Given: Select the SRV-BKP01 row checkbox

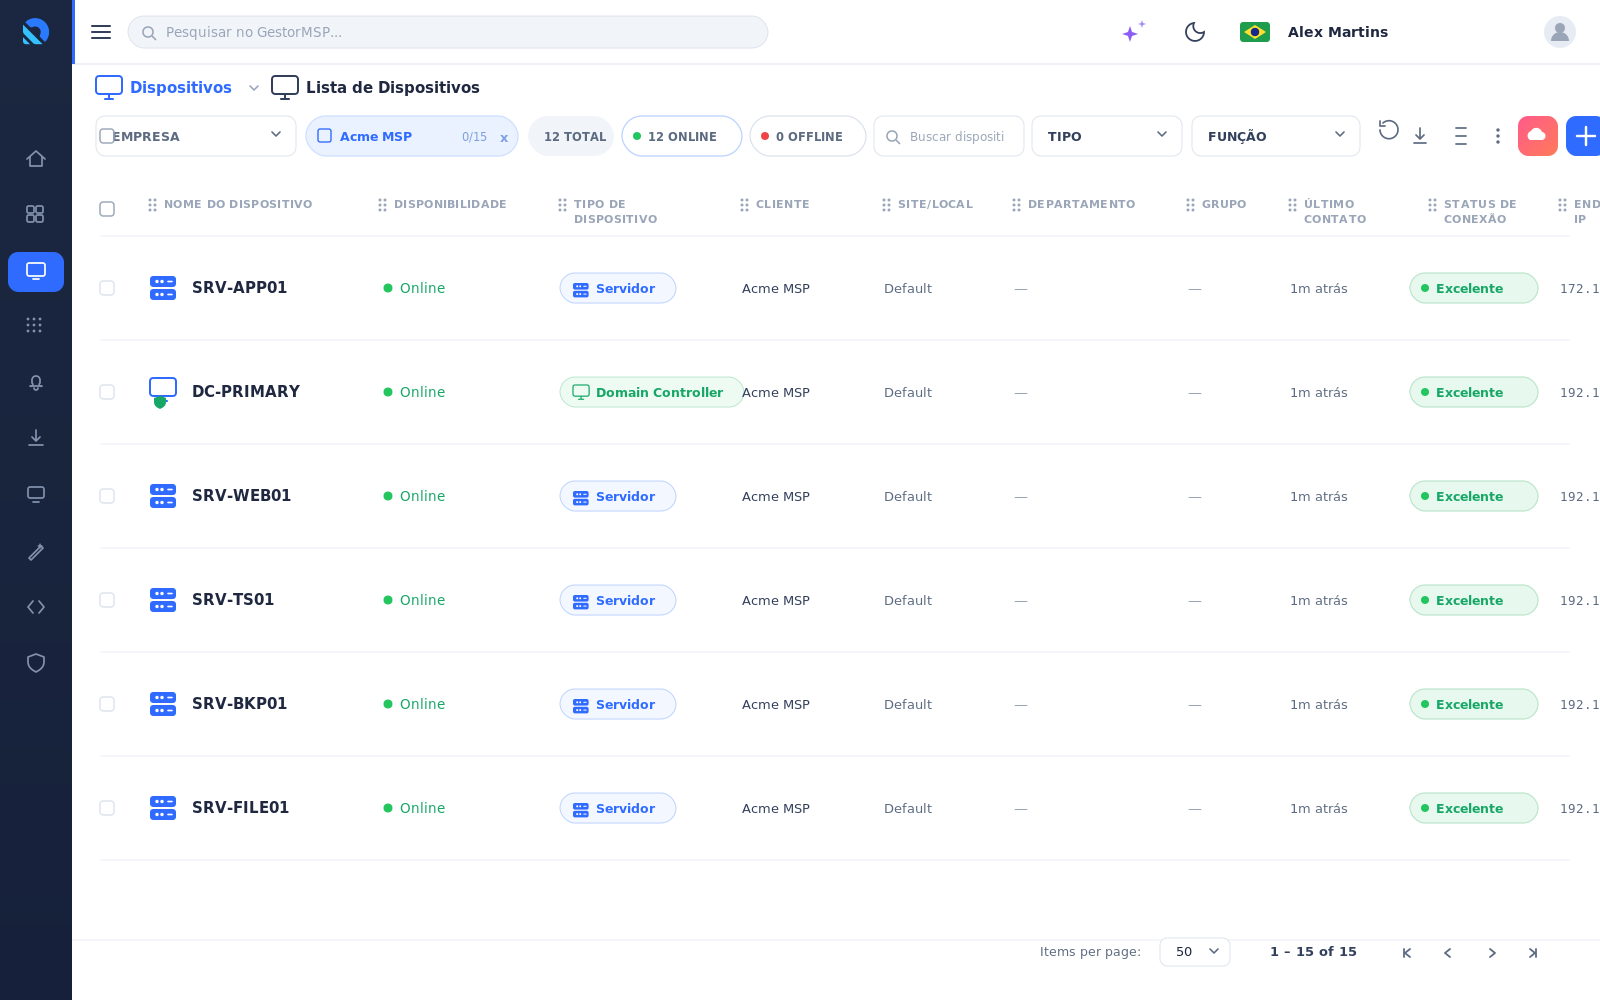Looking at the screenshot, I should [107, 704].
